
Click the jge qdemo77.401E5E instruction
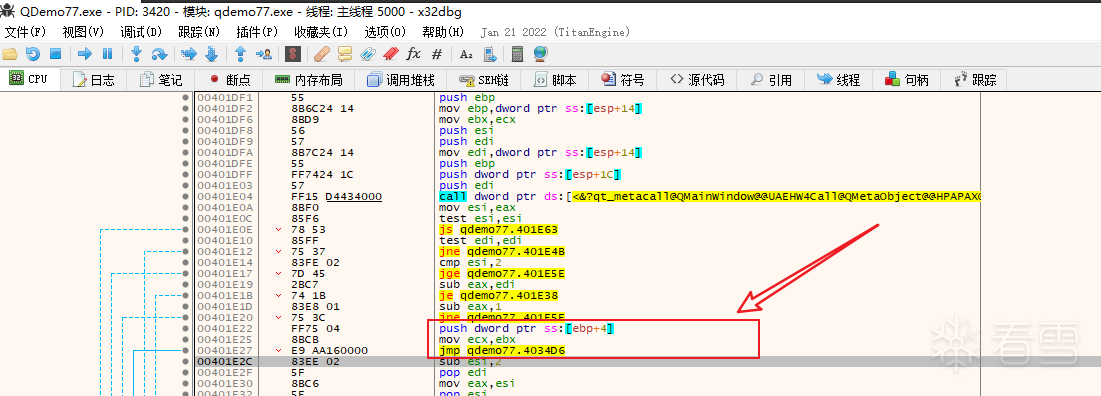point(501,273)
